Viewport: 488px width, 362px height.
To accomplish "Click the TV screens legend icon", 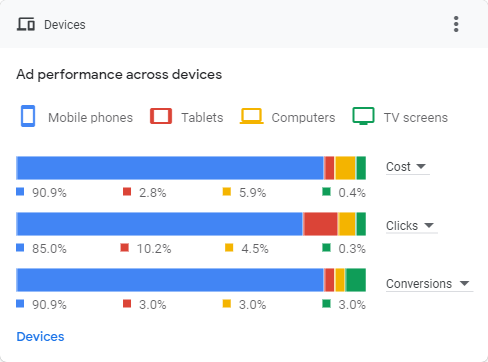I will [363, 116].
